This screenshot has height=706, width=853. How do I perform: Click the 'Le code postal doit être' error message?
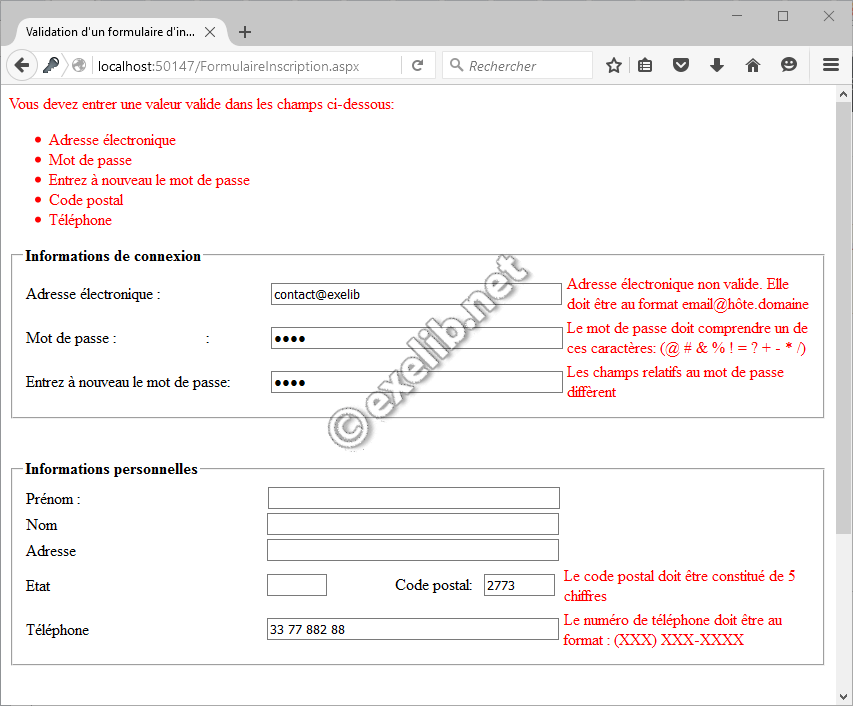(x=679, y=586)
